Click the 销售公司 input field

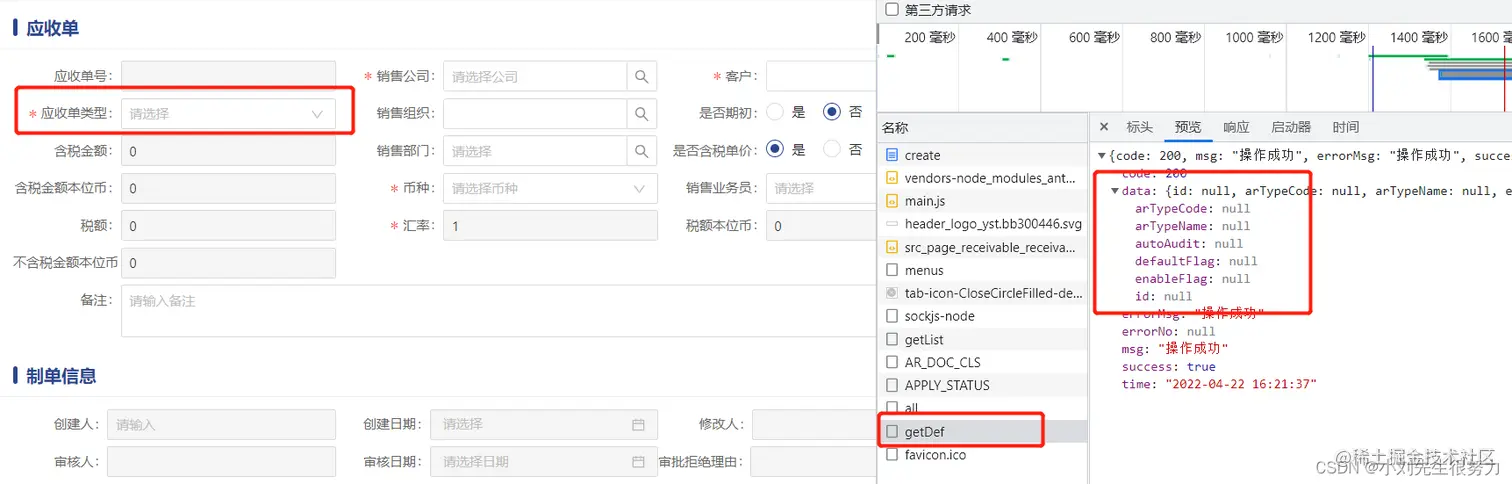coord(535,76)
